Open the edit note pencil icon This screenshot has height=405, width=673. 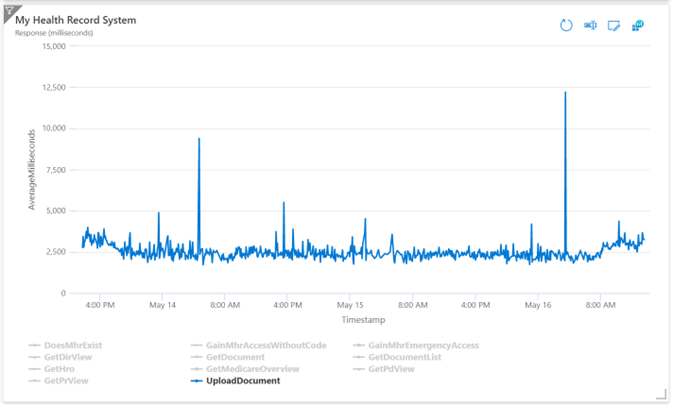pyautogui.click(x=614, y=25)
